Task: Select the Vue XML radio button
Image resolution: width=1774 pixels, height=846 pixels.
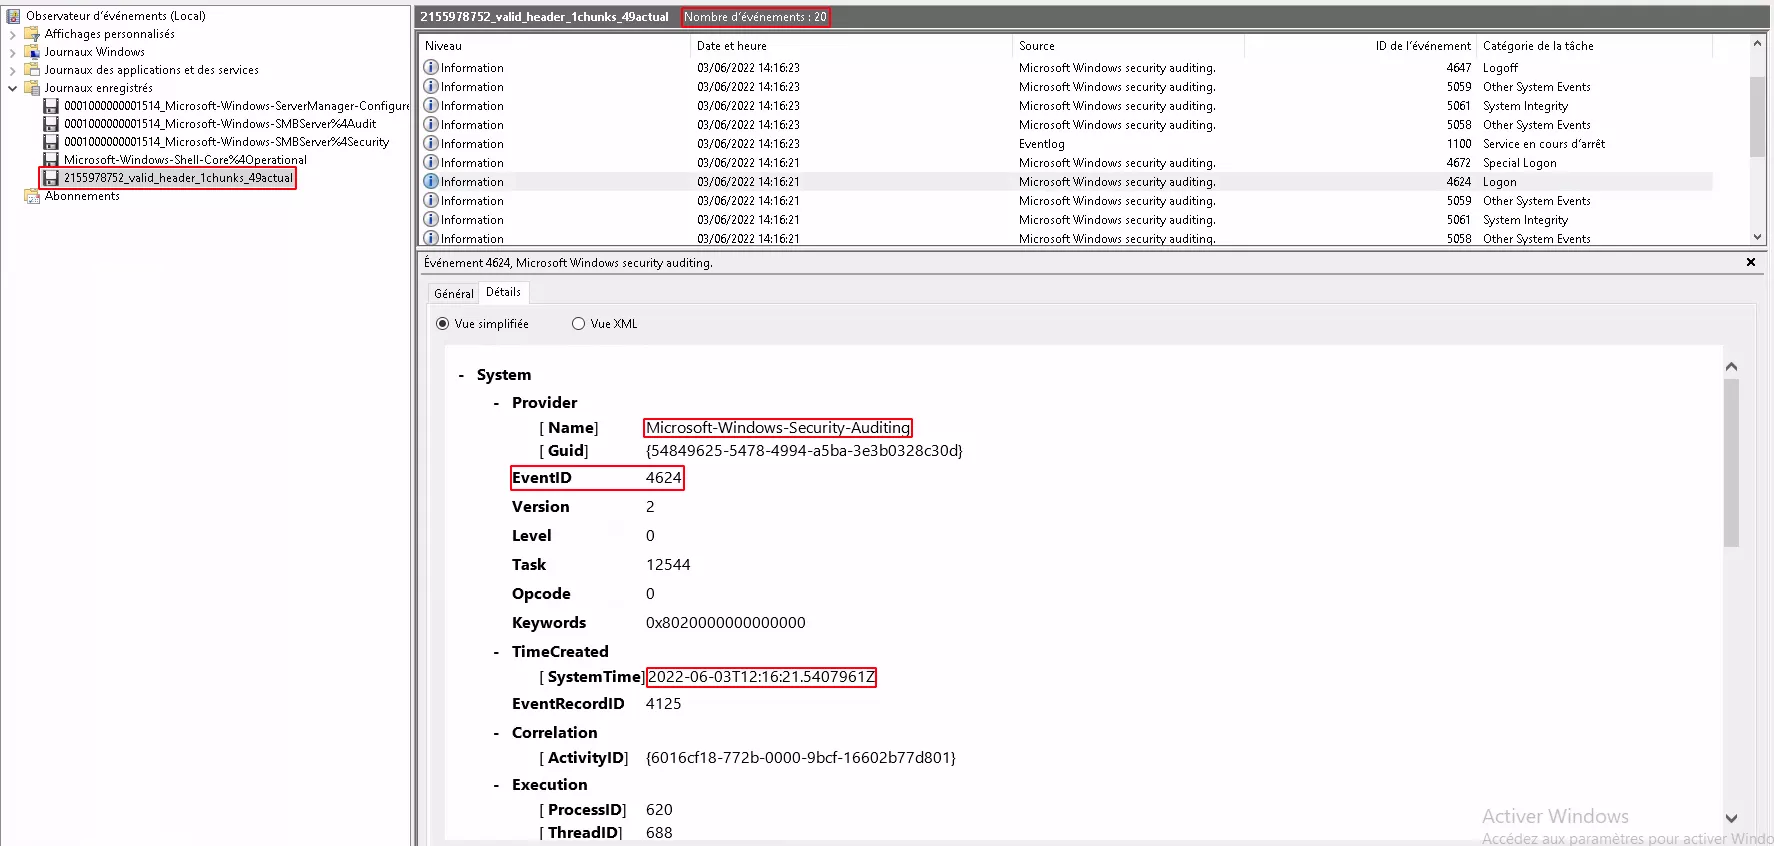Action: (x=578, y=324)
